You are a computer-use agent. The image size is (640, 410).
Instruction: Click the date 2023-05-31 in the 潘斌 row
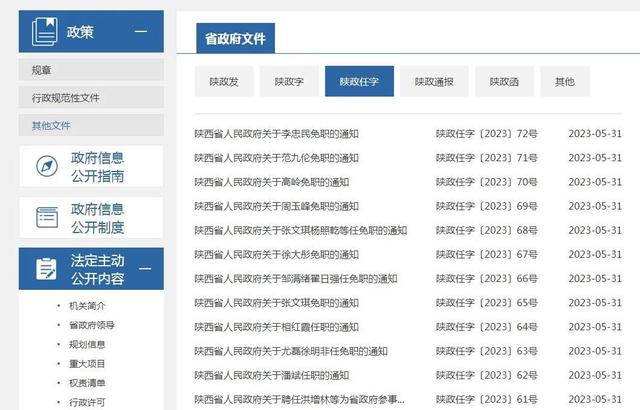[x=595, y=375]
